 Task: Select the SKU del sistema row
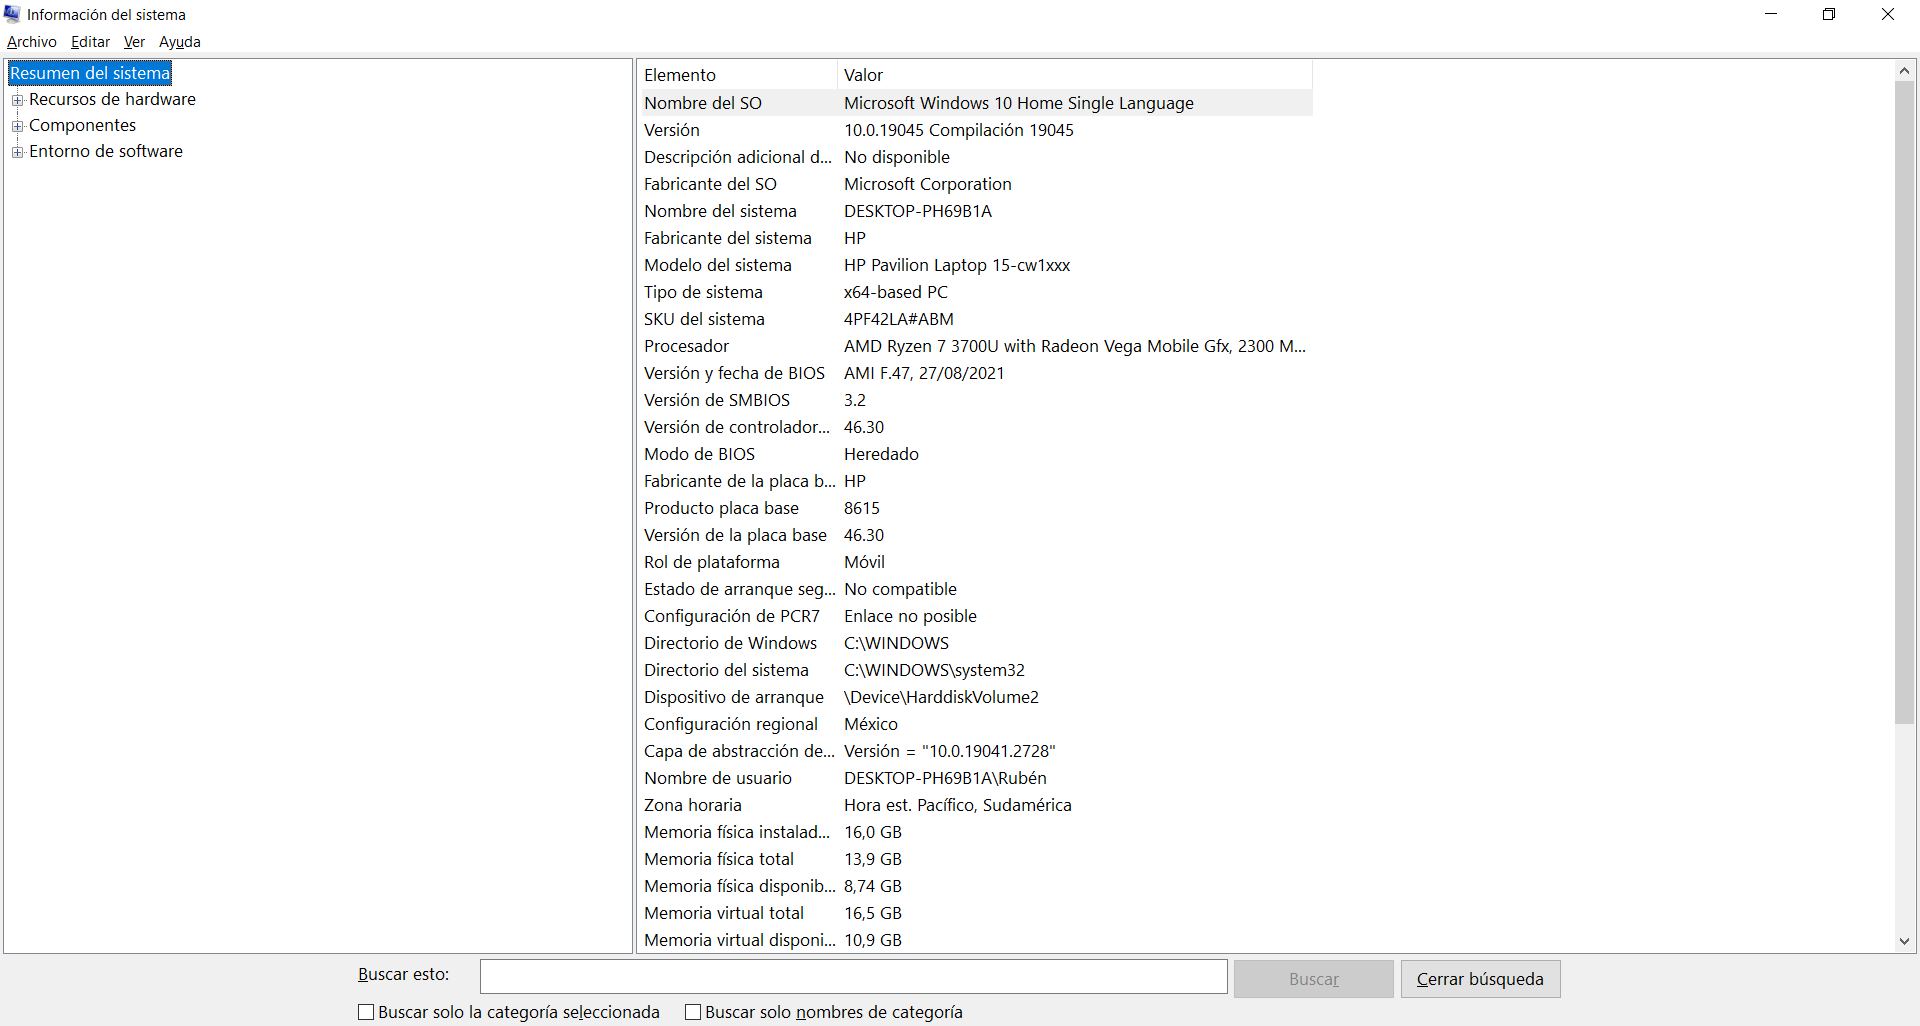click(976, 319)
